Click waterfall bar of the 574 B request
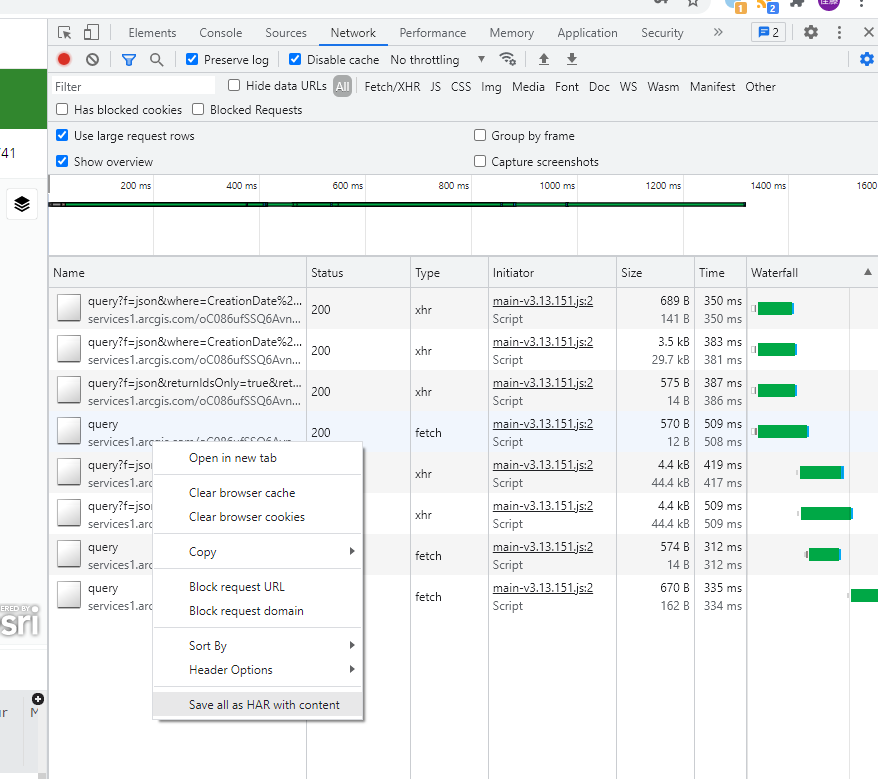 [823, 554]
